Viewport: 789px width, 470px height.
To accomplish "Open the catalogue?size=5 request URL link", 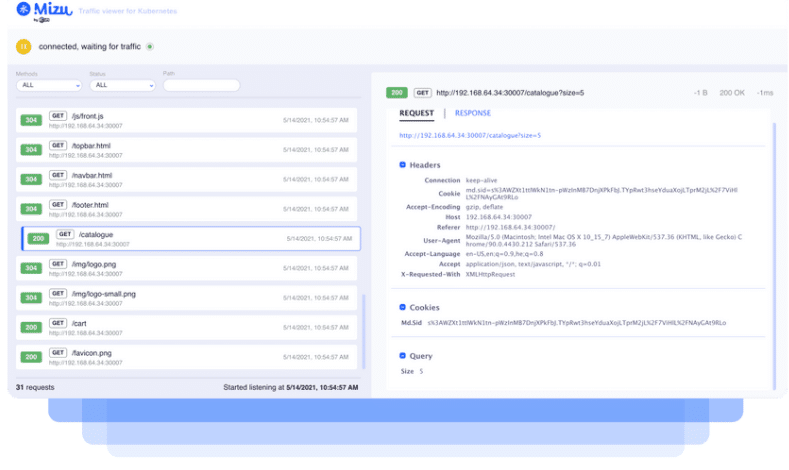I will point(470,135).
